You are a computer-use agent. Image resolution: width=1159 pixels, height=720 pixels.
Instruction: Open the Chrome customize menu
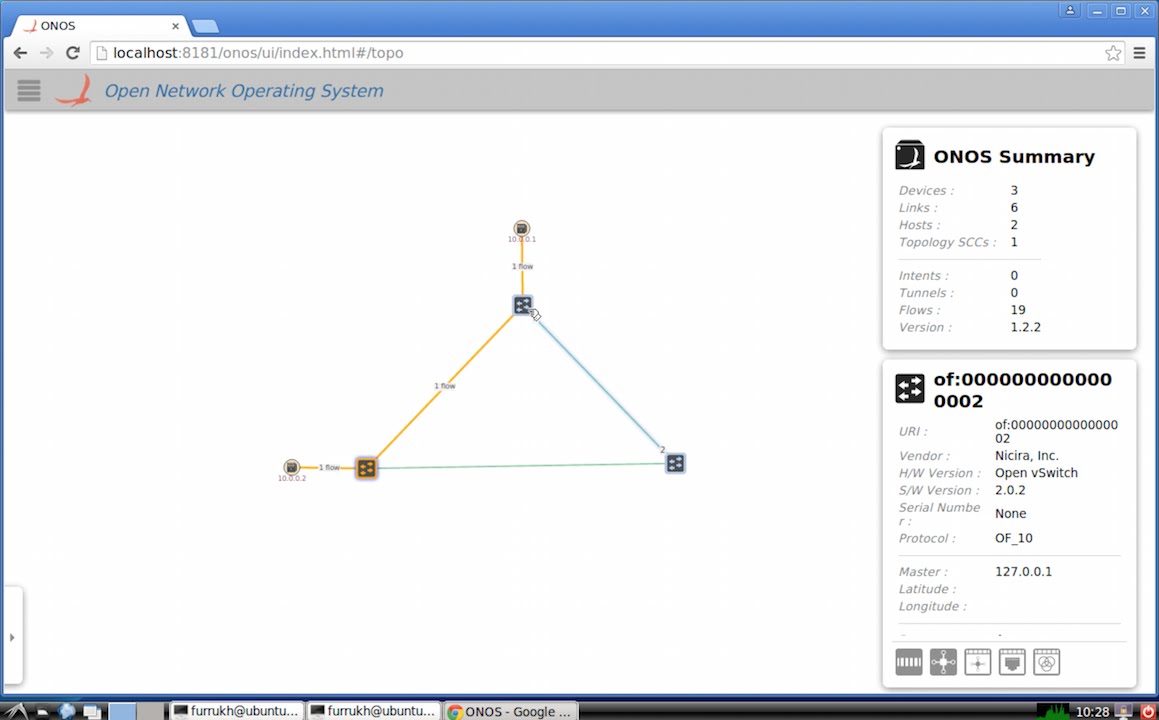click(1139, 52)
